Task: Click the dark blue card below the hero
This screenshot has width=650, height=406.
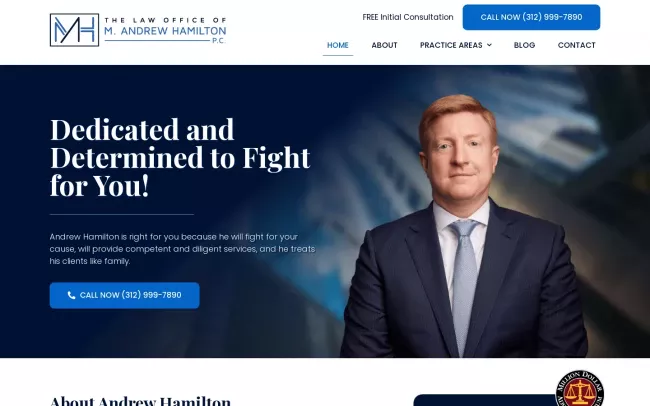Action: [485, 400]
